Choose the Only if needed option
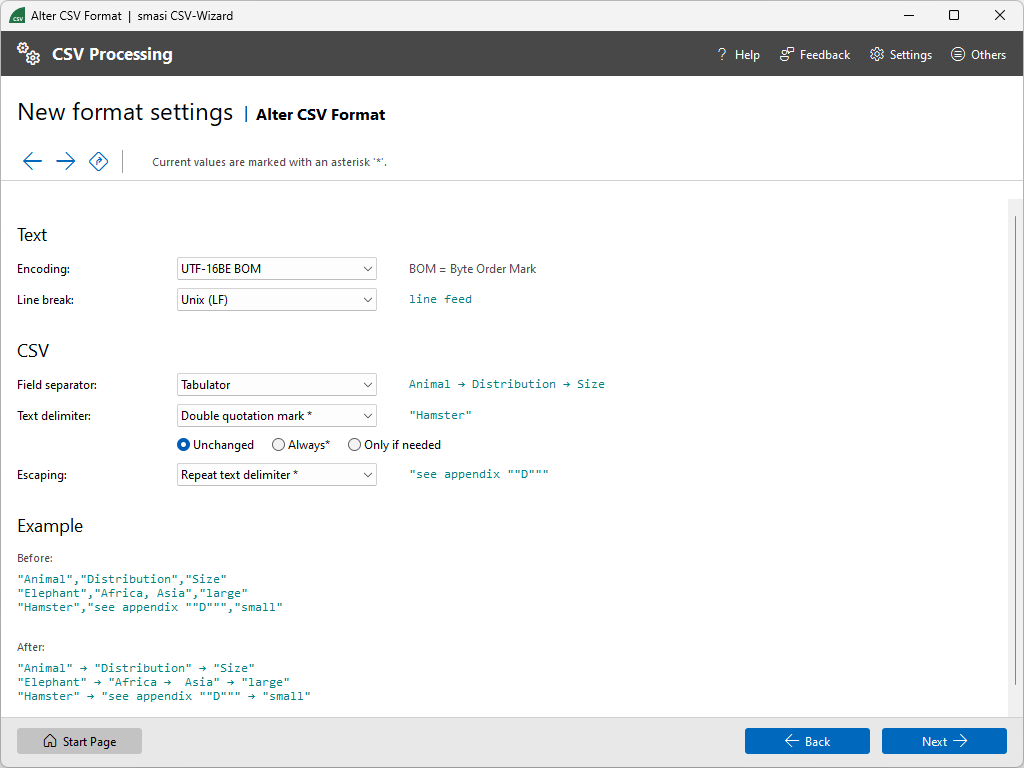This screenshot has width=1024, height=768. [354, 444]
